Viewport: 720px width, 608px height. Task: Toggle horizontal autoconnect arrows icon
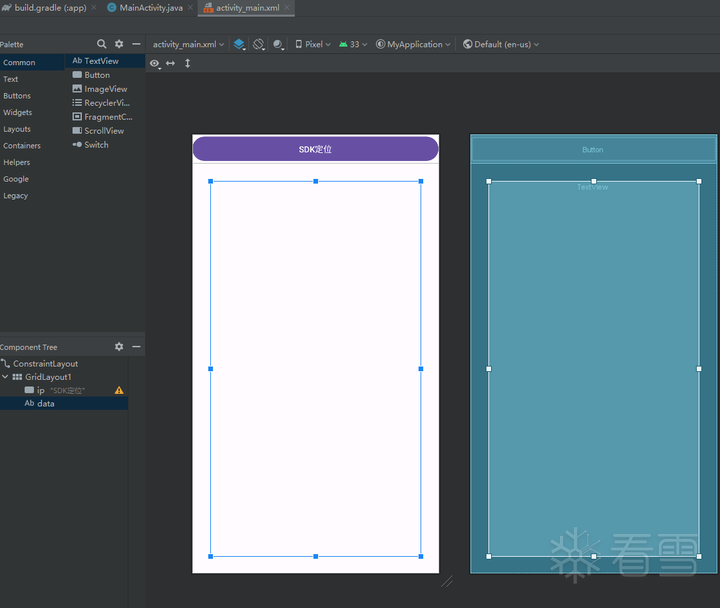pyautogui.click(x=171, y=63)
